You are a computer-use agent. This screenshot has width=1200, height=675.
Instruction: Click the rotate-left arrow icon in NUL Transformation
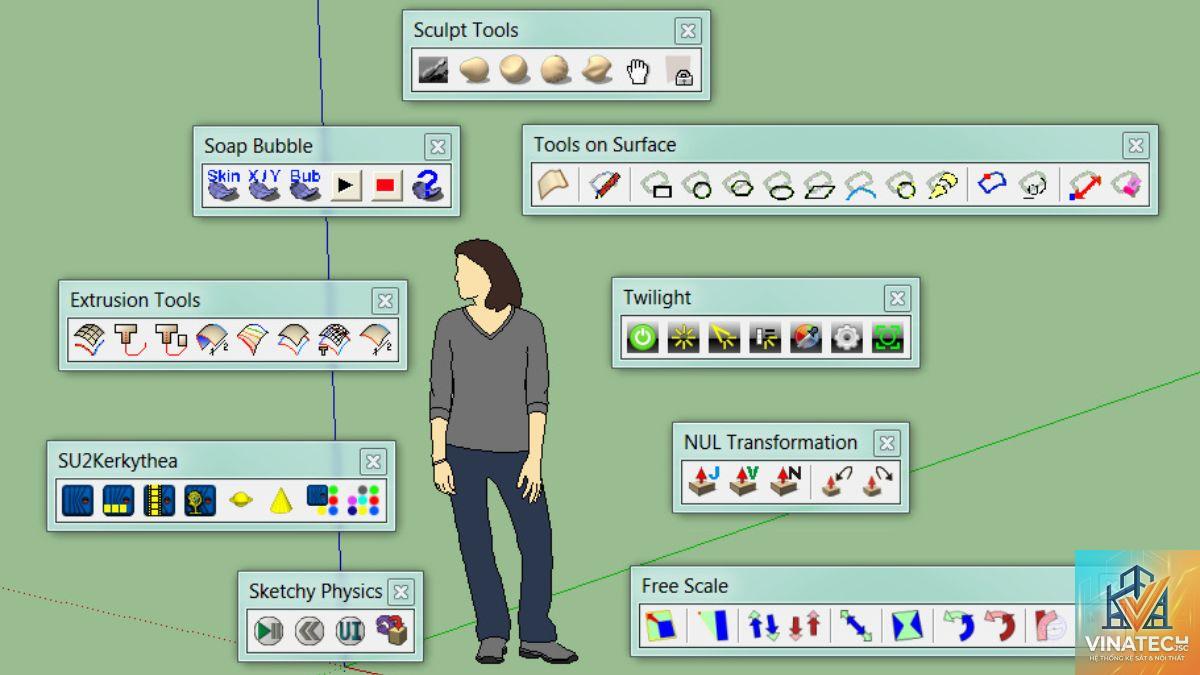pyautogui.click(x=835, y=482)
